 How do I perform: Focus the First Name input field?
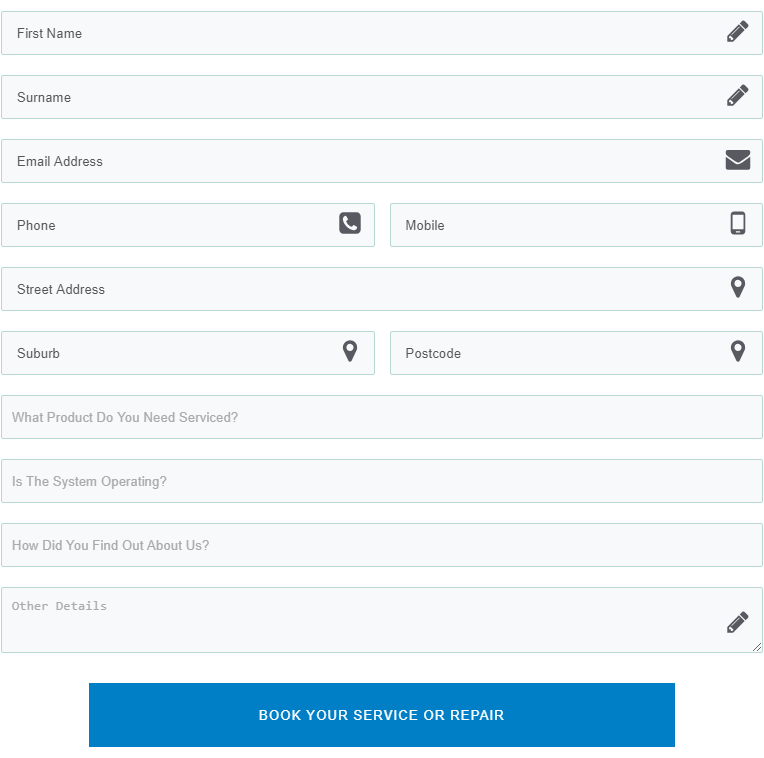(x=382, y=33)
